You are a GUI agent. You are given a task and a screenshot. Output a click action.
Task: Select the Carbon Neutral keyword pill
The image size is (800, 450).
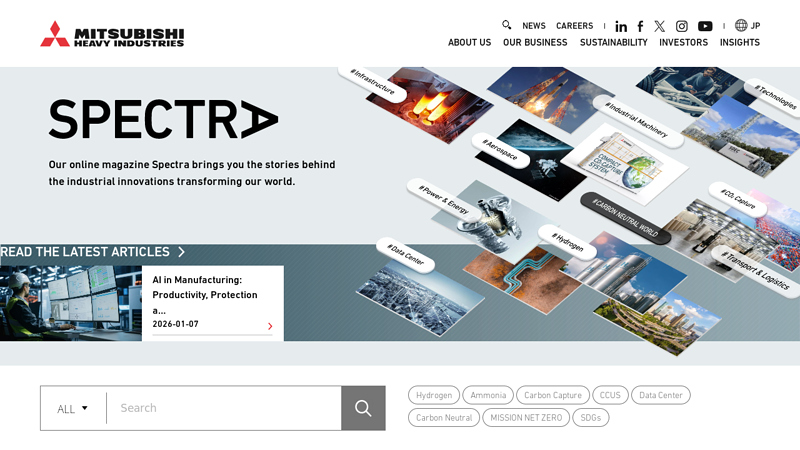pos(444,418)
